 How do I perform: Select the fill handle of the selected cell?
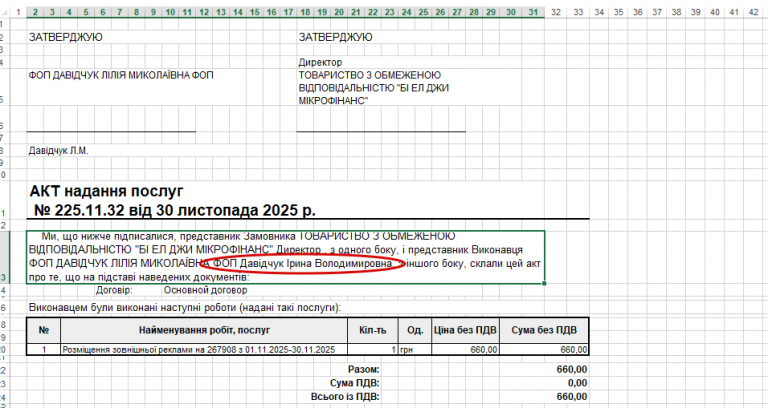545,283
